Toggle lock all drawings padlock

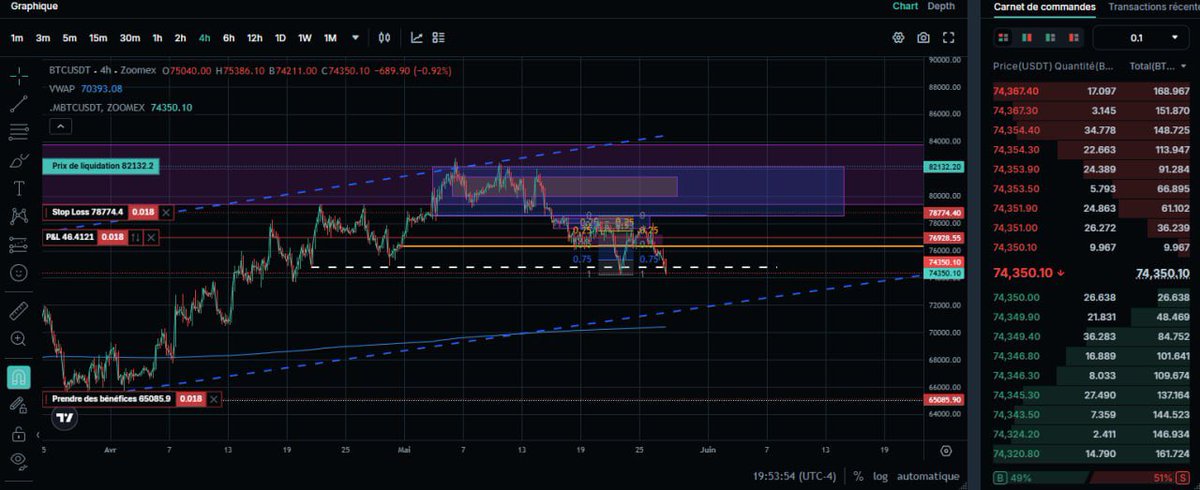(18, 434)
